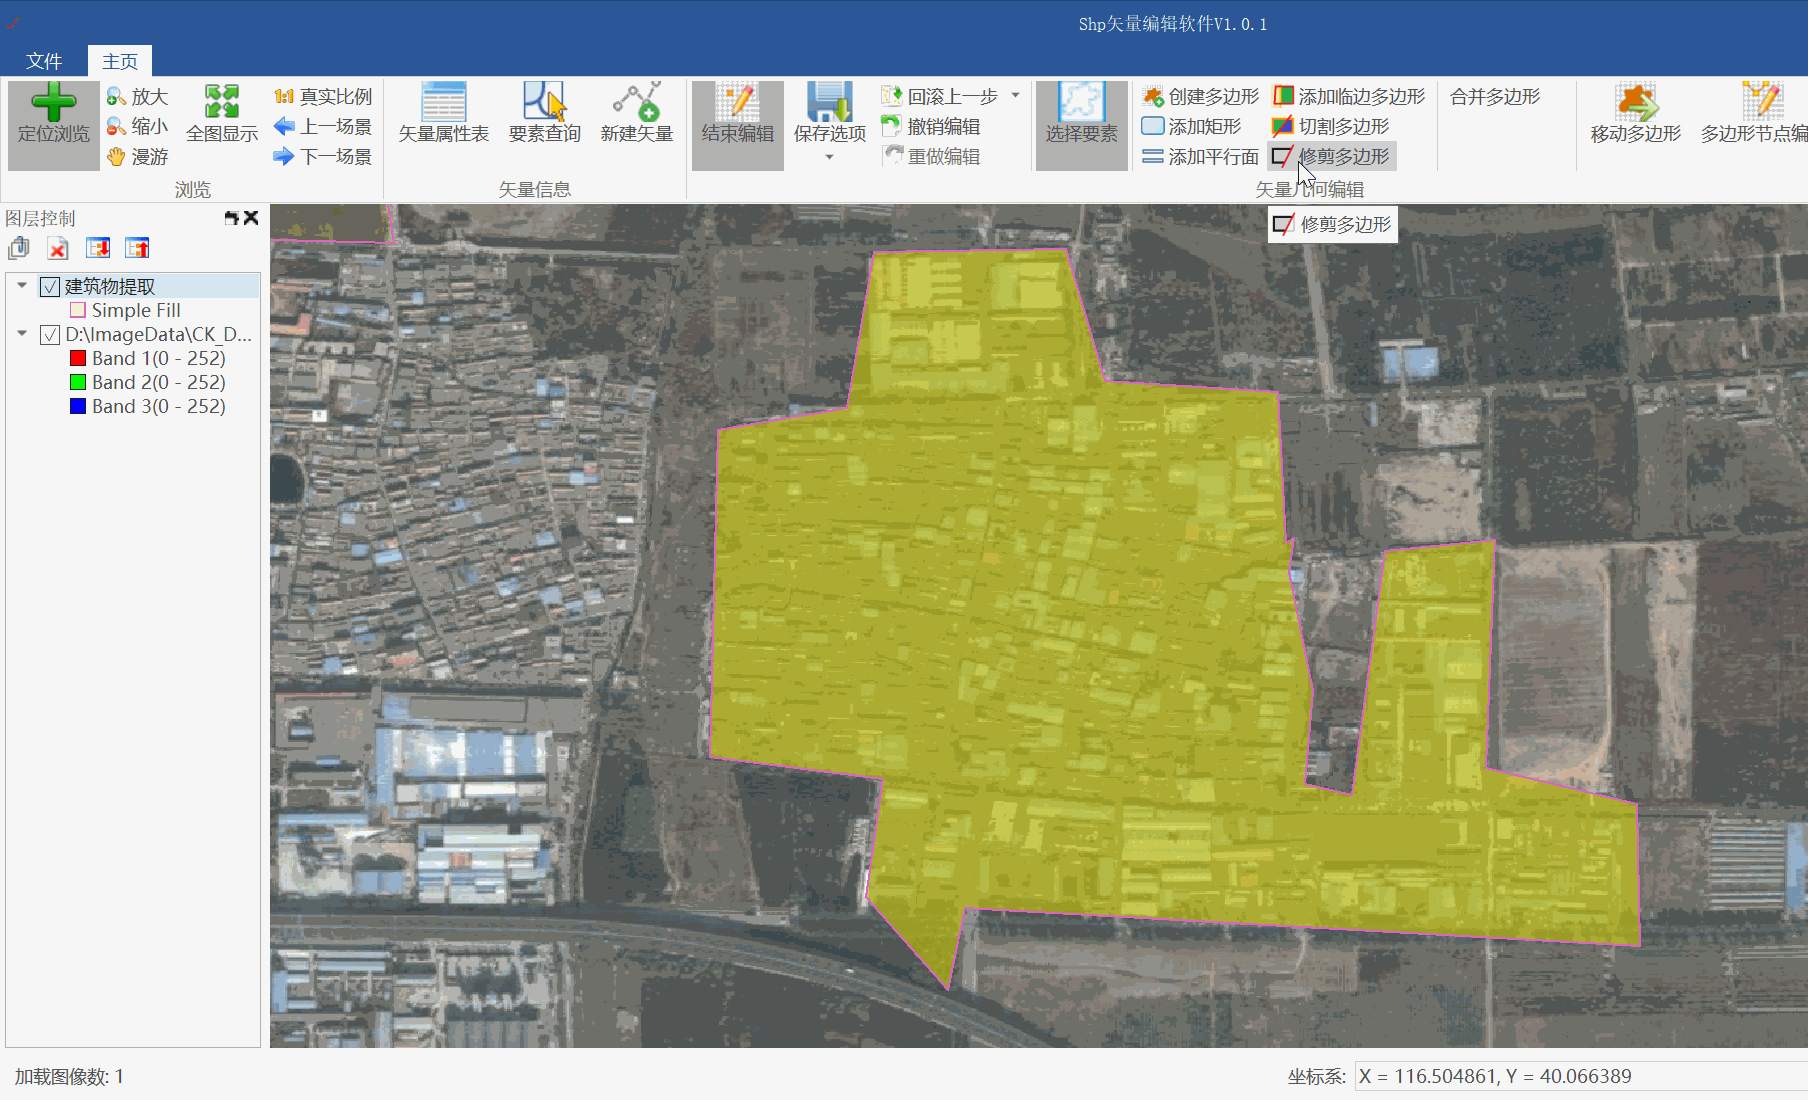Click the move layer down icon
Viewport: 1808px width, 1100px height.
click(x=98, y=248)
